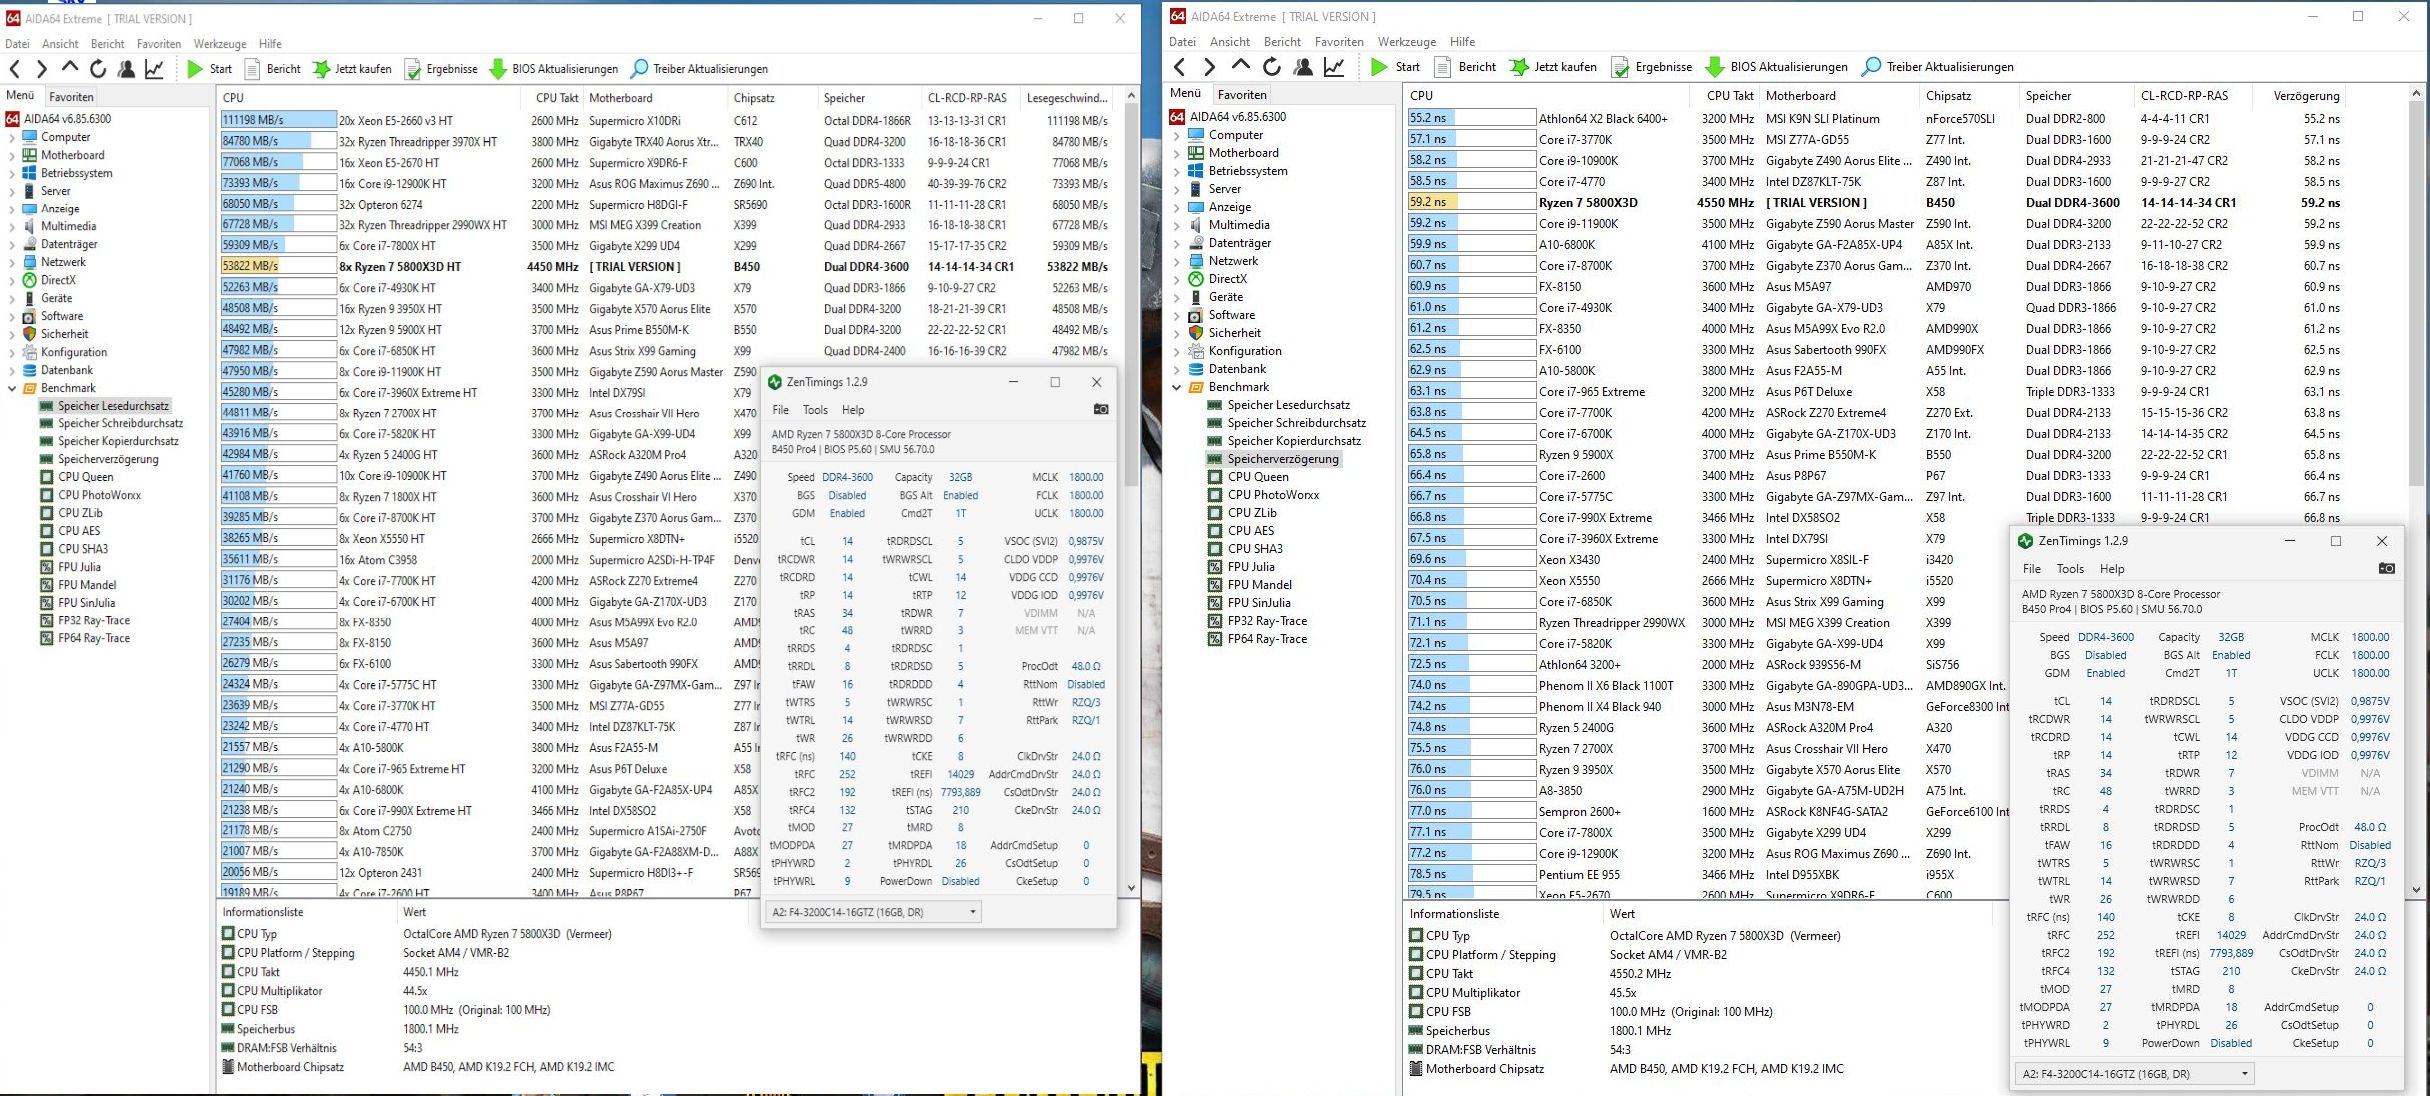Take screenshot with camera icon in left ZenTimings
Image resolution: width=2430 pixels, height=1096 pixels.
coord(1100,409)
